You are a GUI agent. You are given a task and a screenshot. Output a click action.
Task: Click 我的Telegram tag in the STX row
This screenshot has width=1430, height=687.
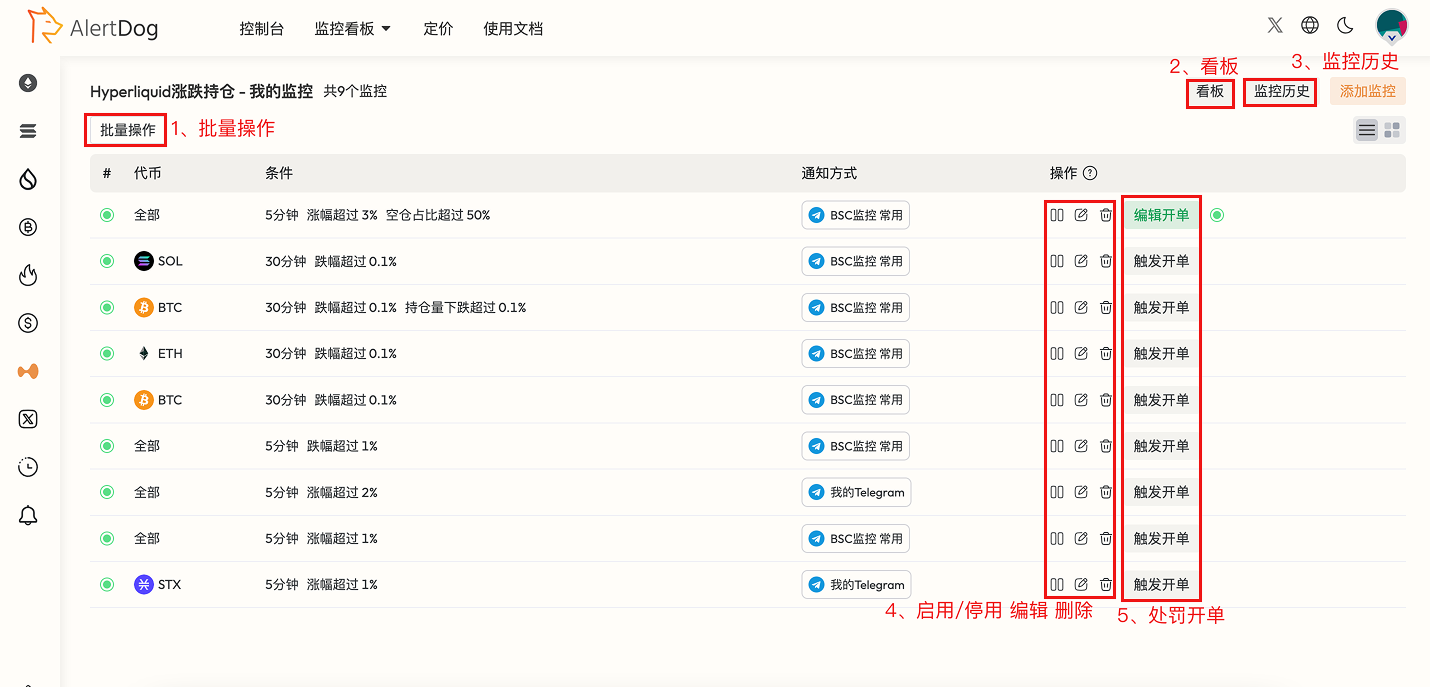tap(856, 584)
